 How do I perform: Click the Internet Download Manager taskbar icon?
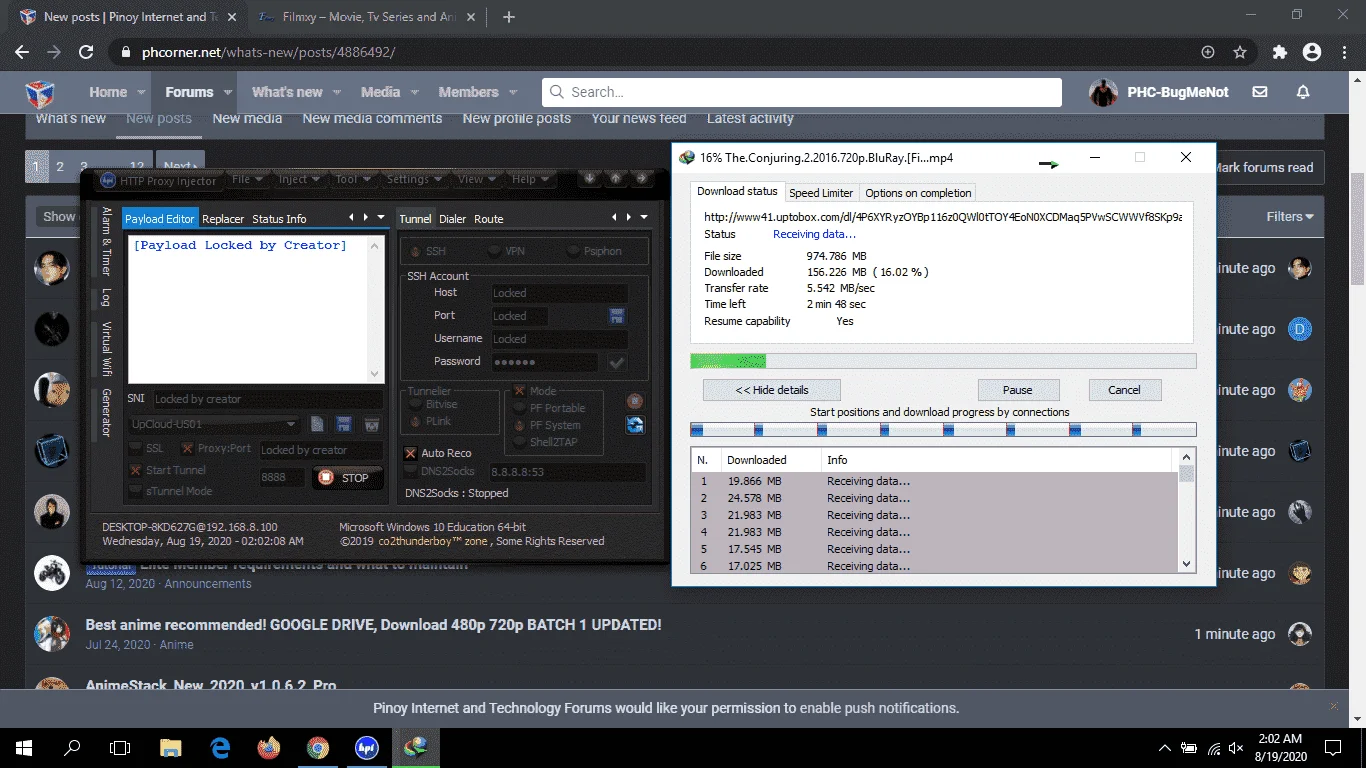pos(415,747)
